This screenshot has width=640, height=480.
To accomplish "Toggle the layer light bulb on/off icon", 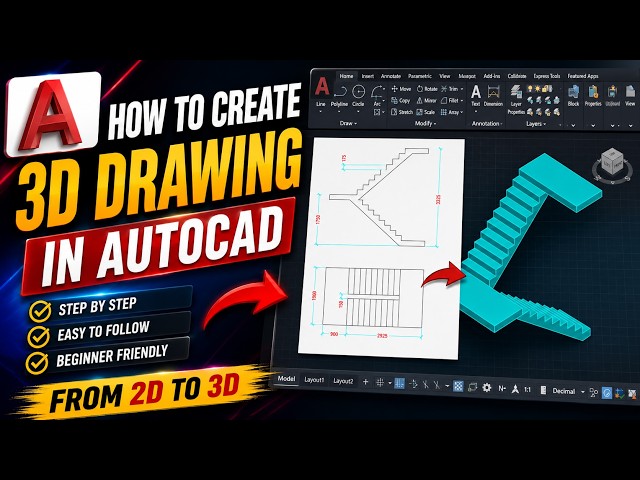I will point(530,88).
